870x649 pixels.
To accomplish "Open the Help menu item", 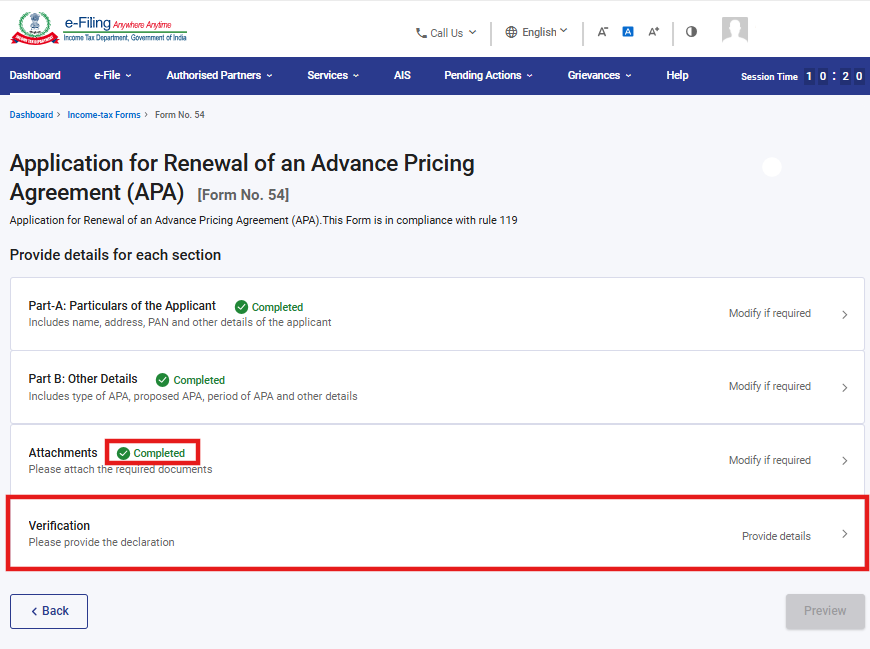I will (677, 76).
